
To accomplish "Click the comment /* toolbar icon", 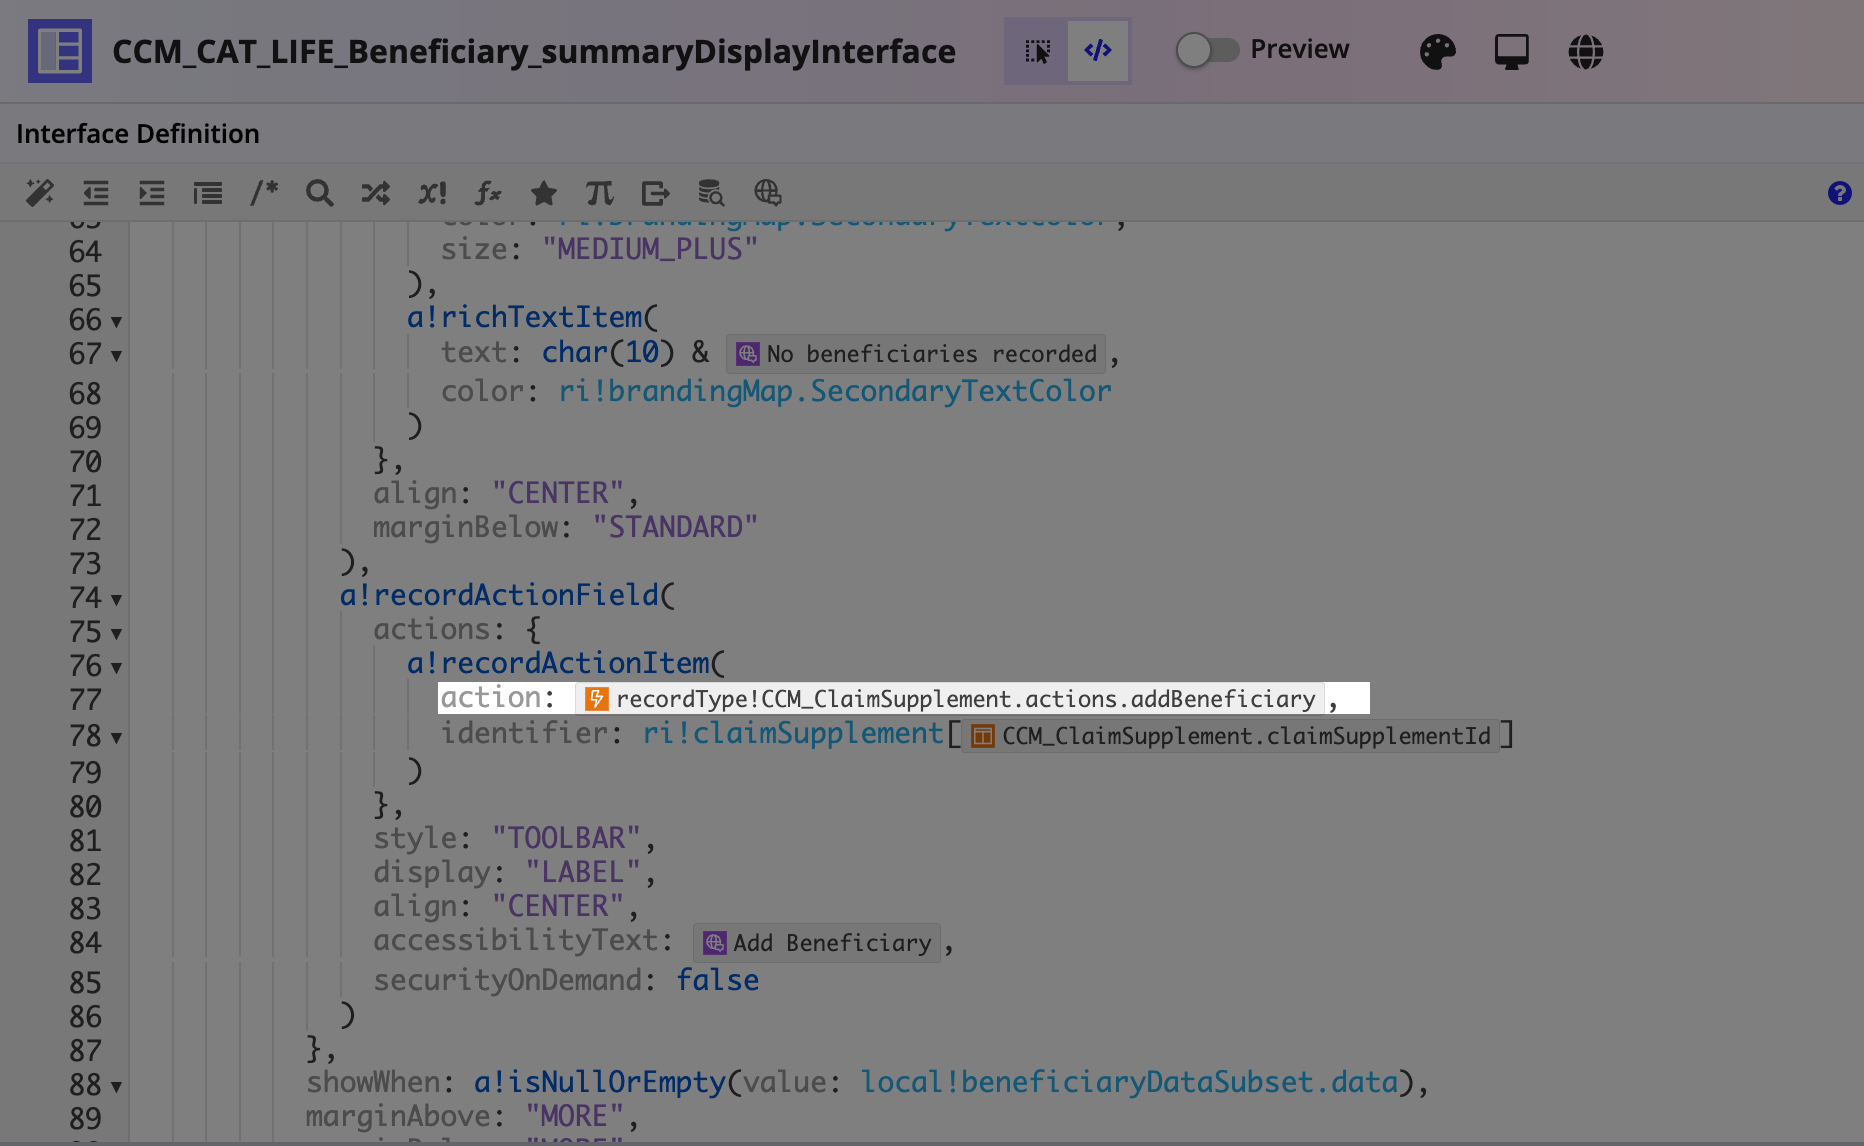I will point(264,192).
